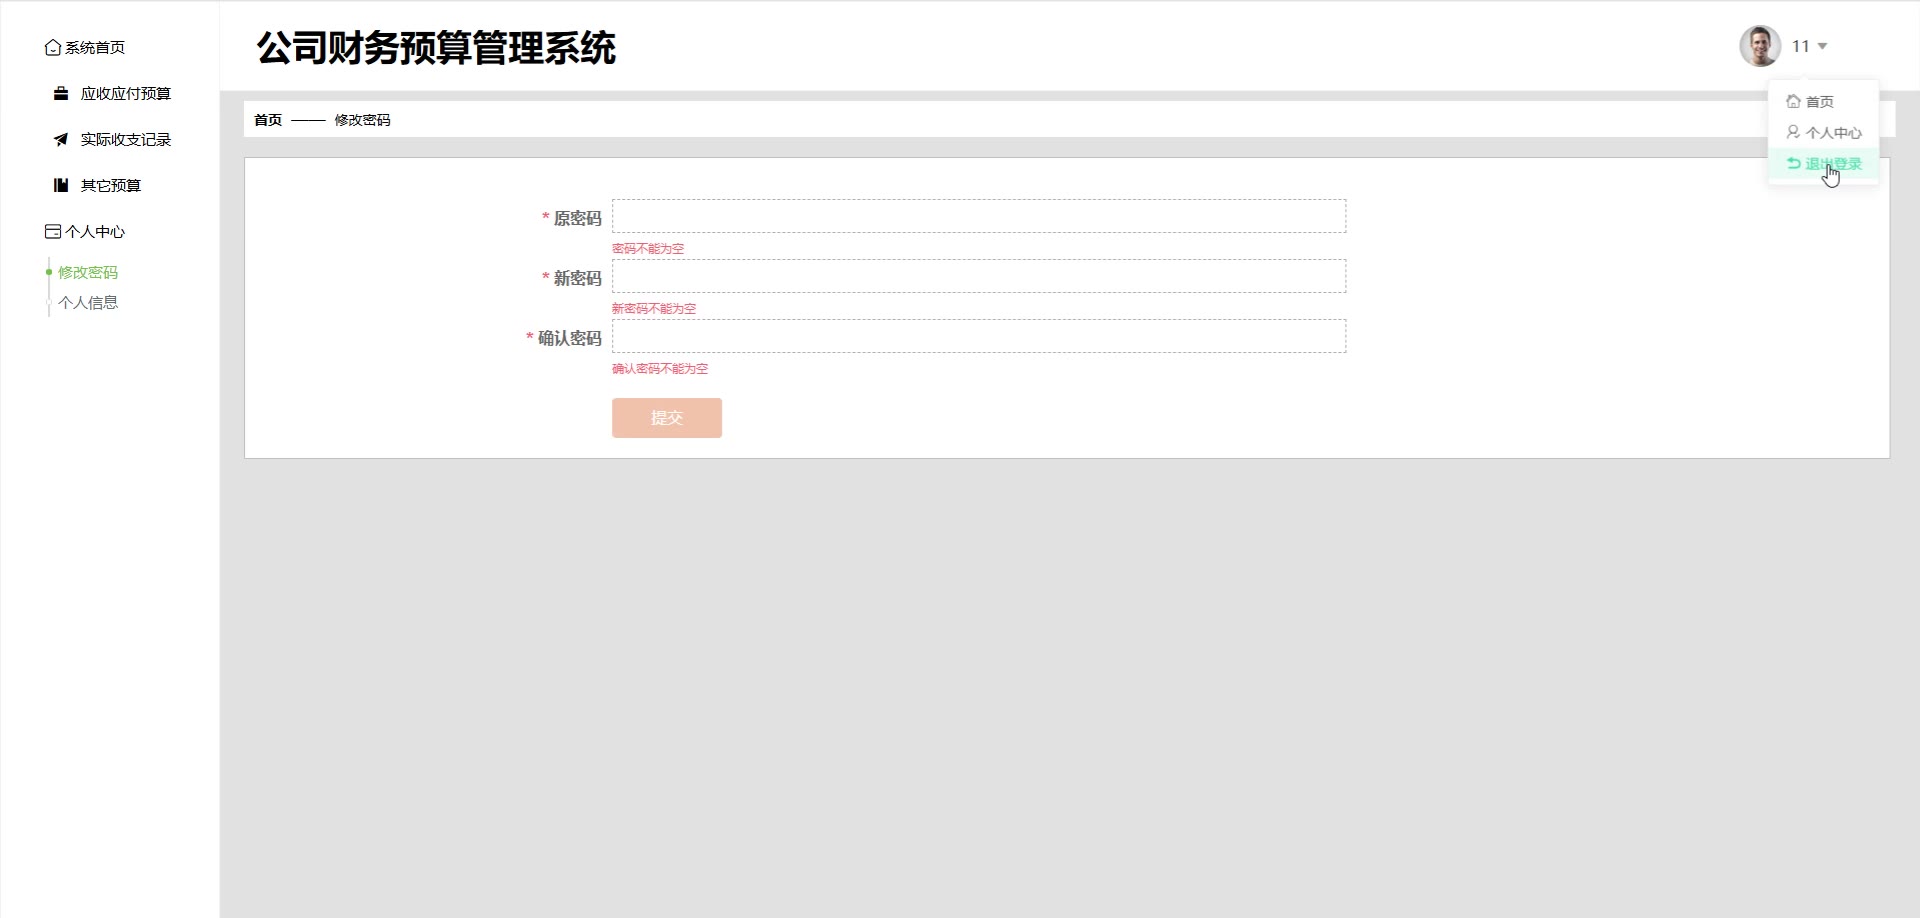Click the 密码不能为空 error message
The image size is (1920, 918).
tap(648, 248)
